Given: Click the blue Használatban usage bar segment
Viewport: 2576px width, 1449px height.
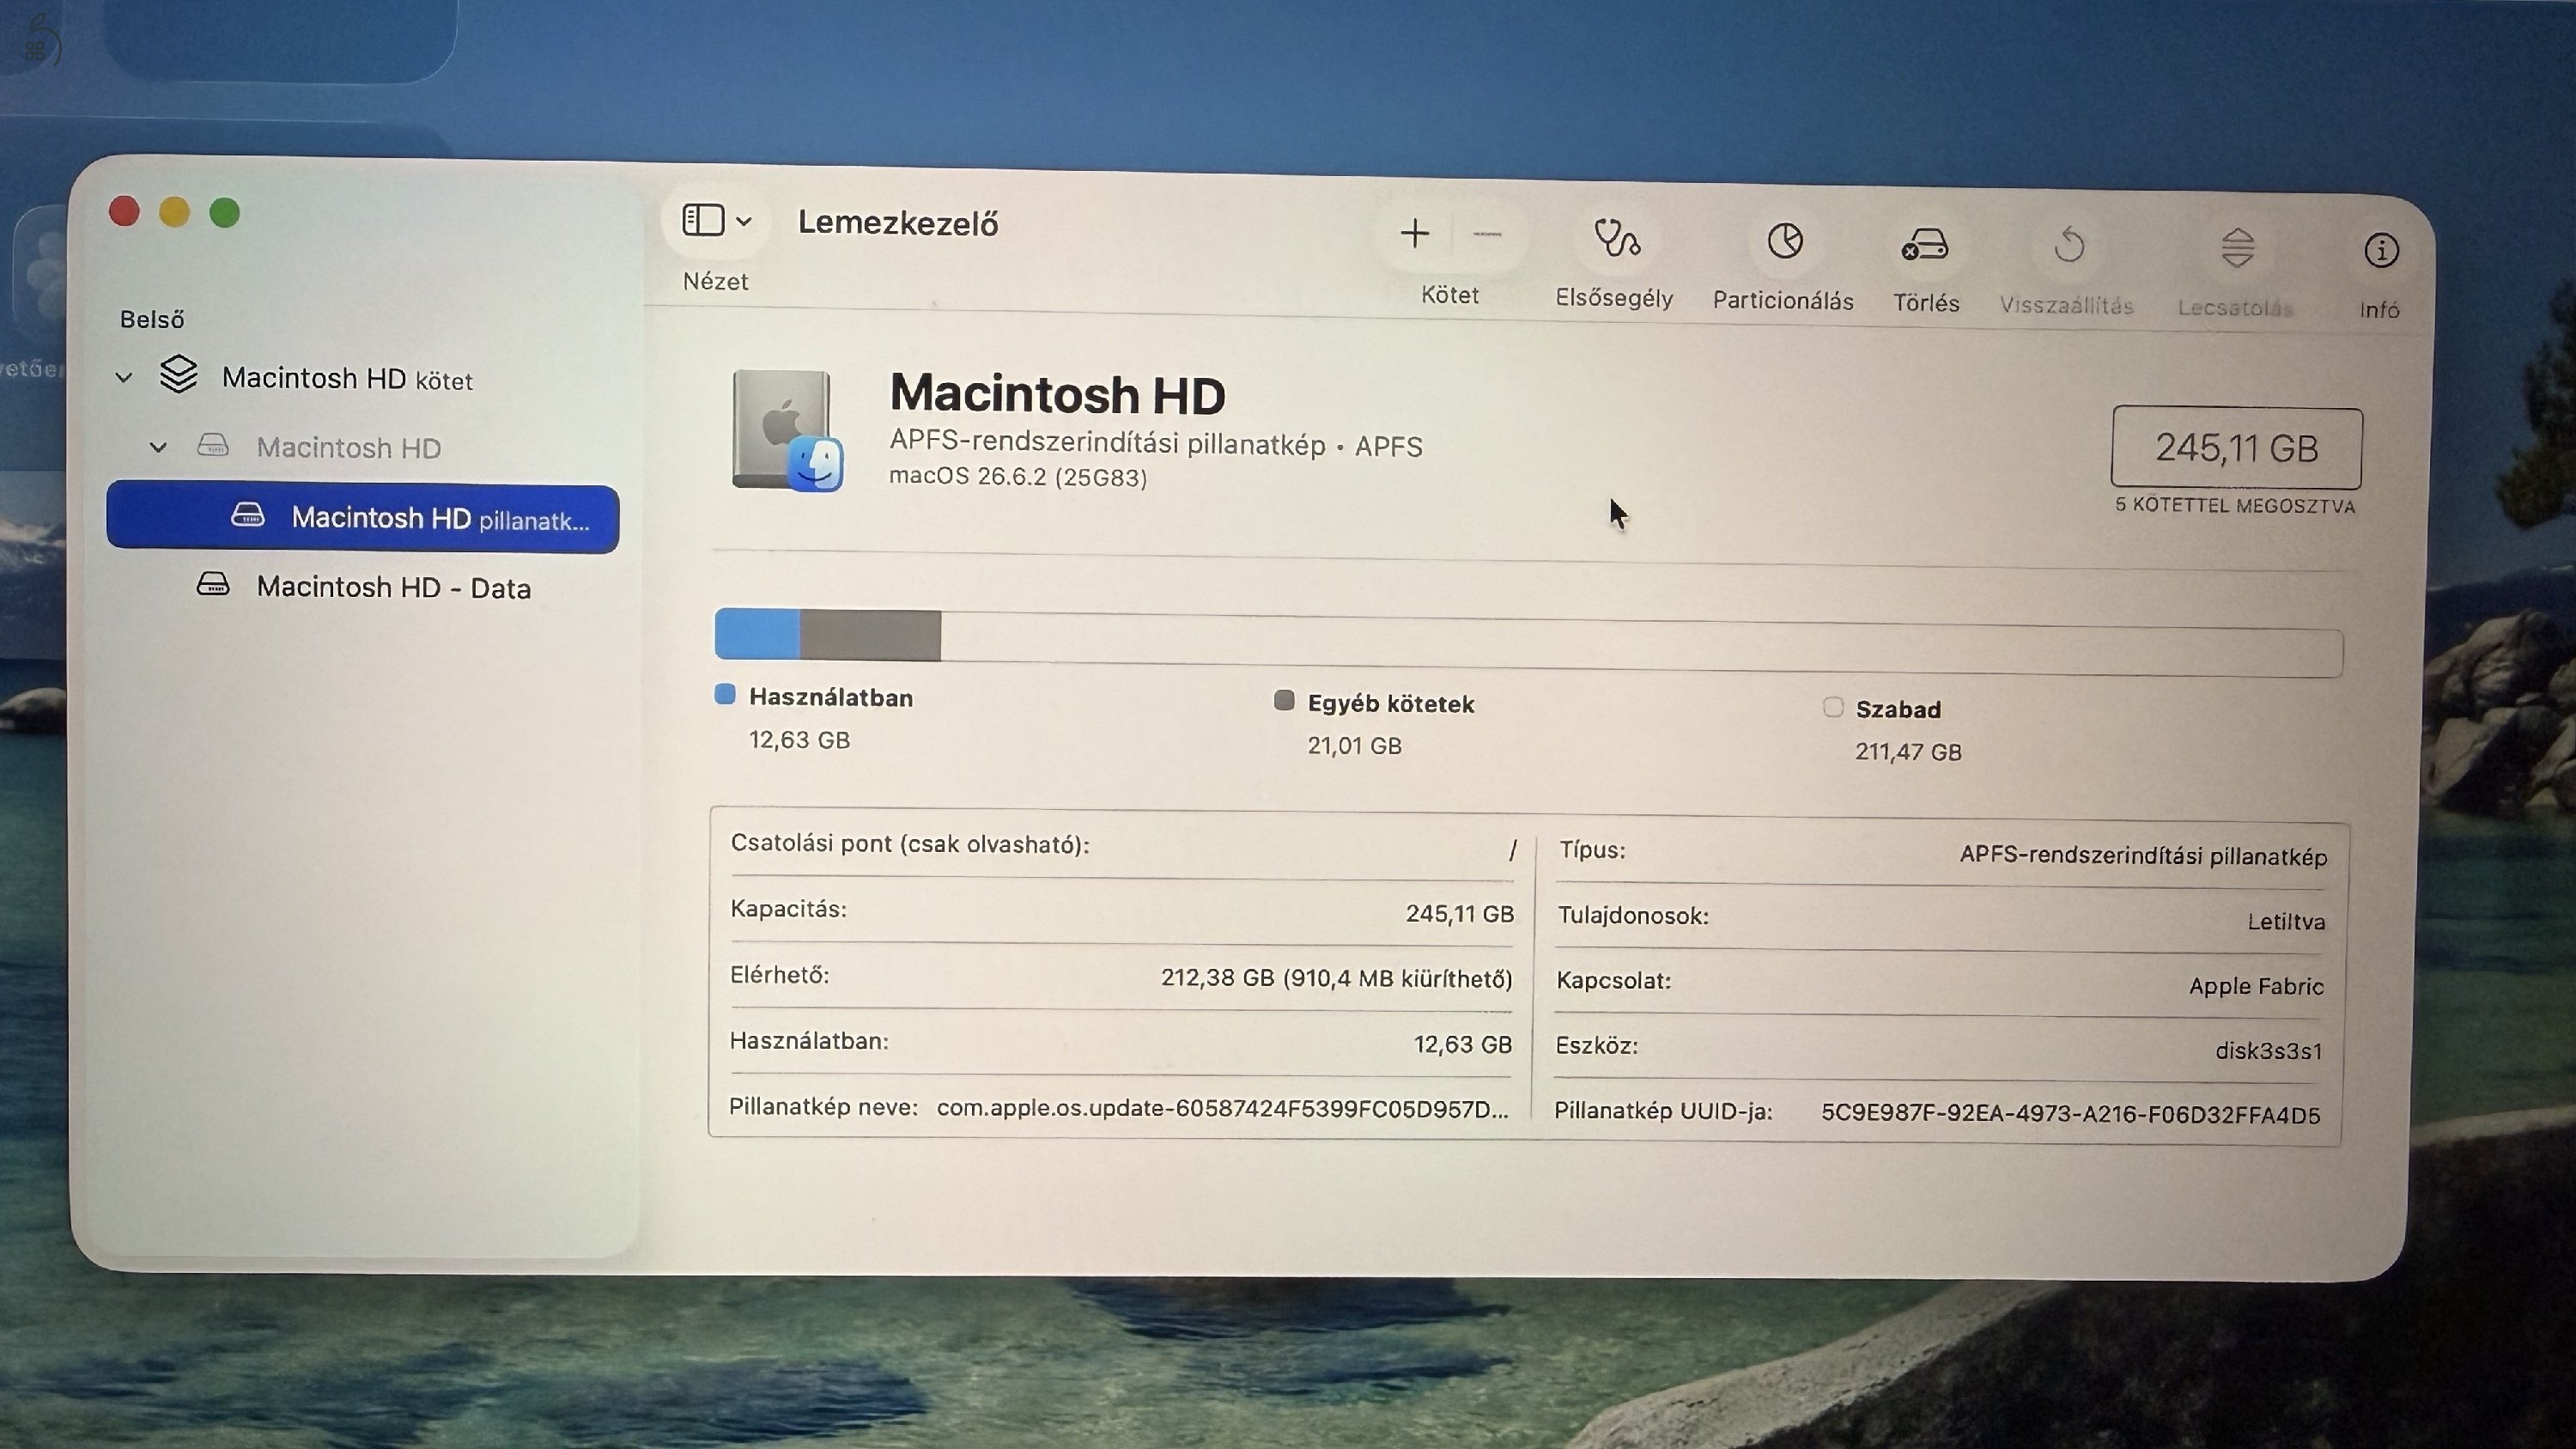Looking at the screenshot, I should coord(757,633).
